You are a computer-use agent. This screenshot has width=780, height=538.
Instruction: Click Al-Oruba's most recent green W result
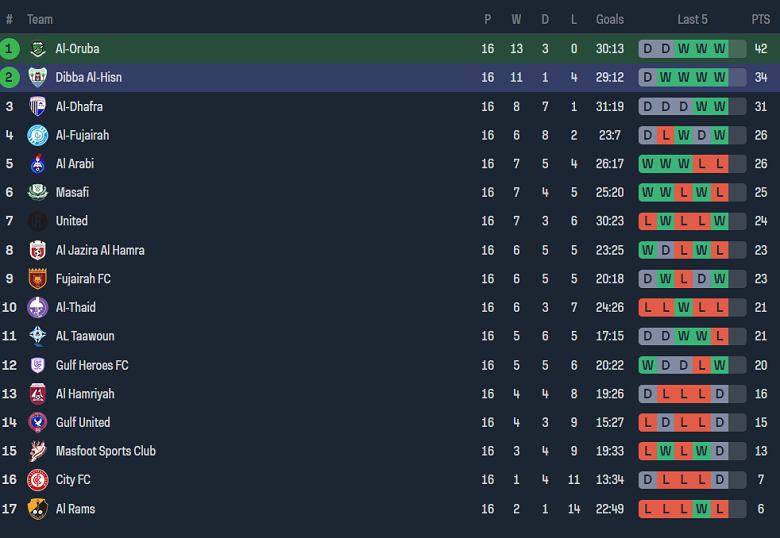pos(720,49)
